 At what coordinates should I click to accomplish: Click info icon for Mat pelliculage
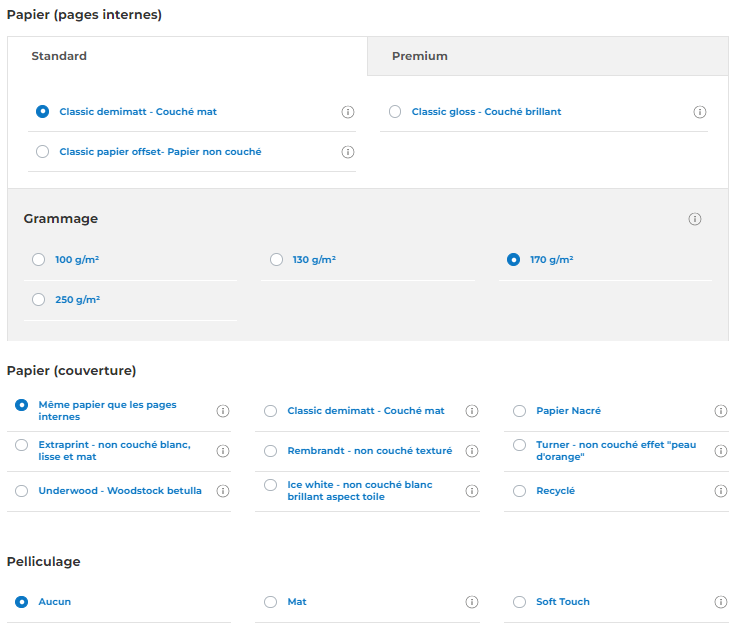472,602
